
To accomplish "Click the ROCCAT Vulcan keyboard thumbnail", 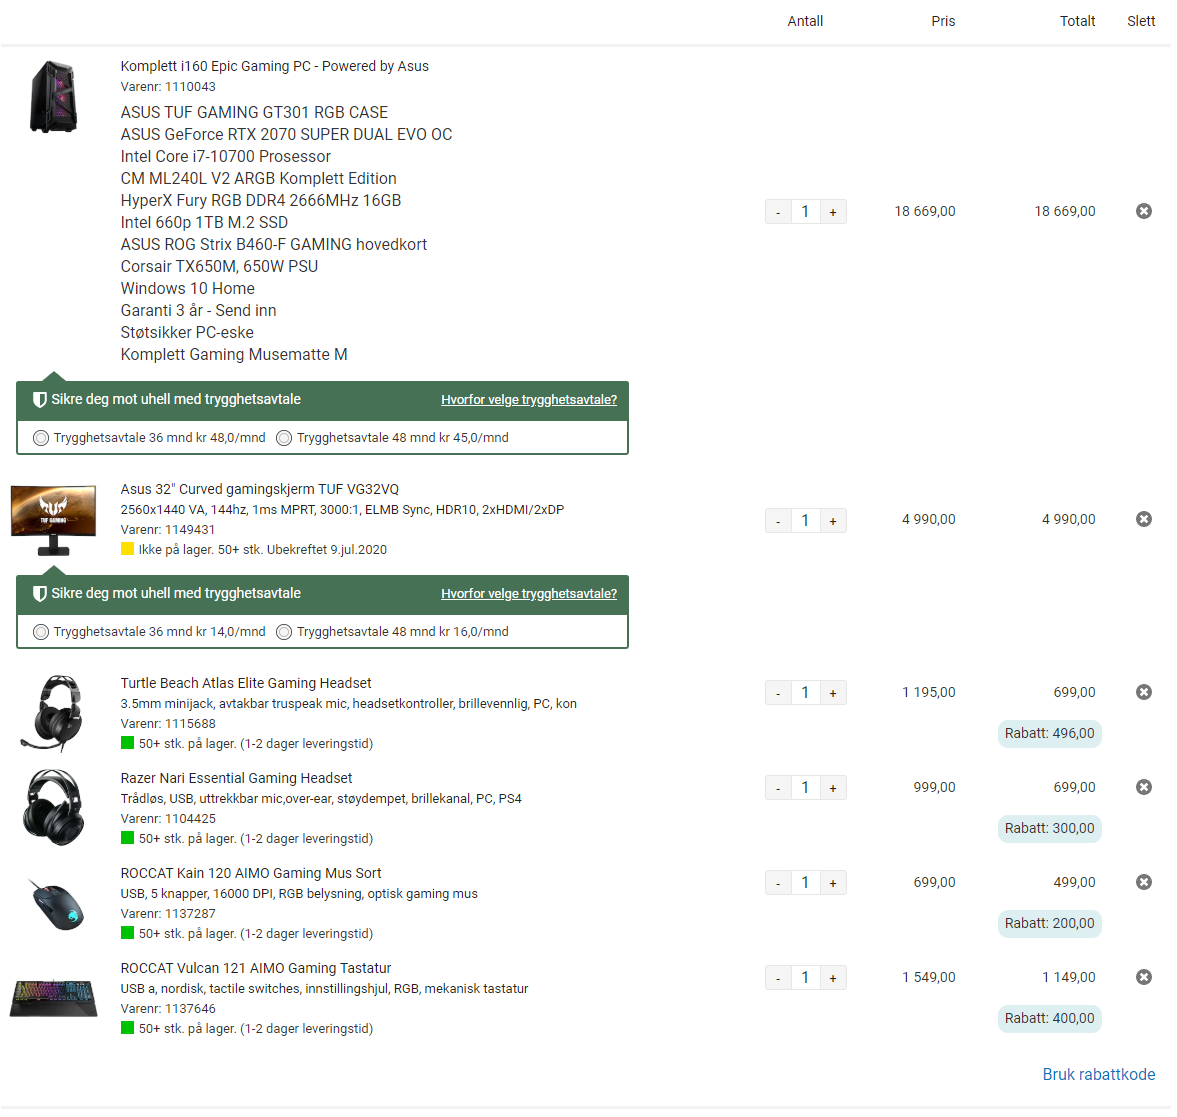I will pos(53,998).
